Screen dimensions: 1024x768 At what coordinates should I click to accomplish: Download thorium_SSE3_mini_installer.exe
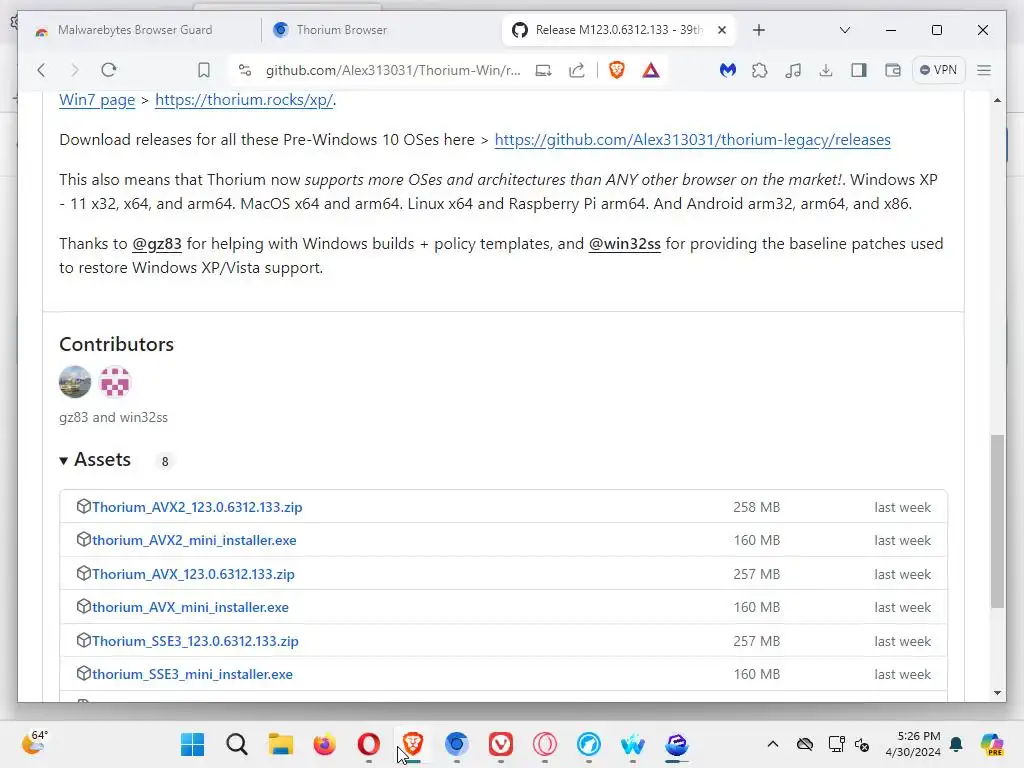pyautogui.click(x=192, y=674)
